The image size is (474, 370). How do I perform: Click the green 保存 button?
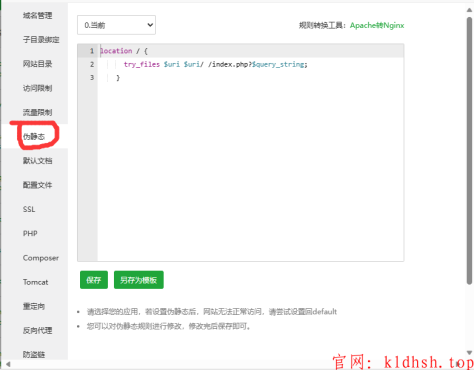94,280
